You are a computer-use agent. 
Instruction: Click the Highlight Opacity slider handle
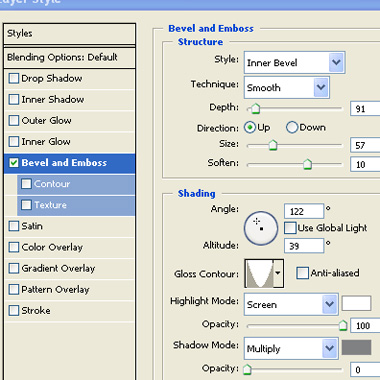click(x=343, y=325)
